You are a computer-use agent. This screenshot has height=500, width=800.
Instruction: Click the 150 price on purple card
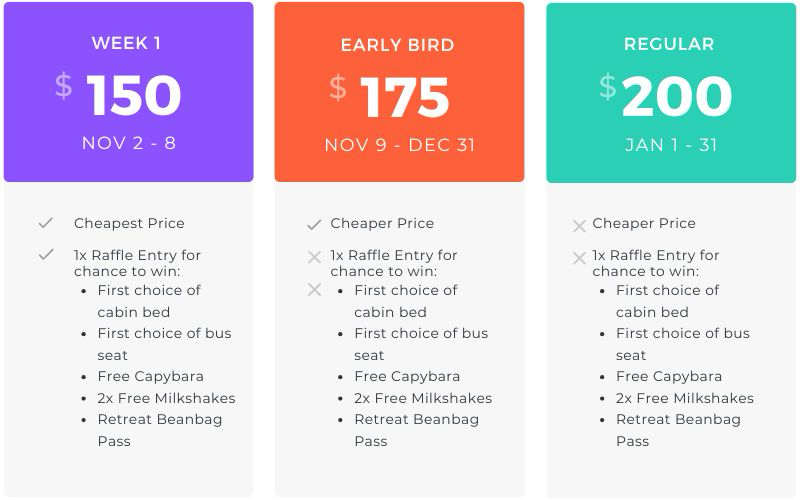(x=134, y=96)
